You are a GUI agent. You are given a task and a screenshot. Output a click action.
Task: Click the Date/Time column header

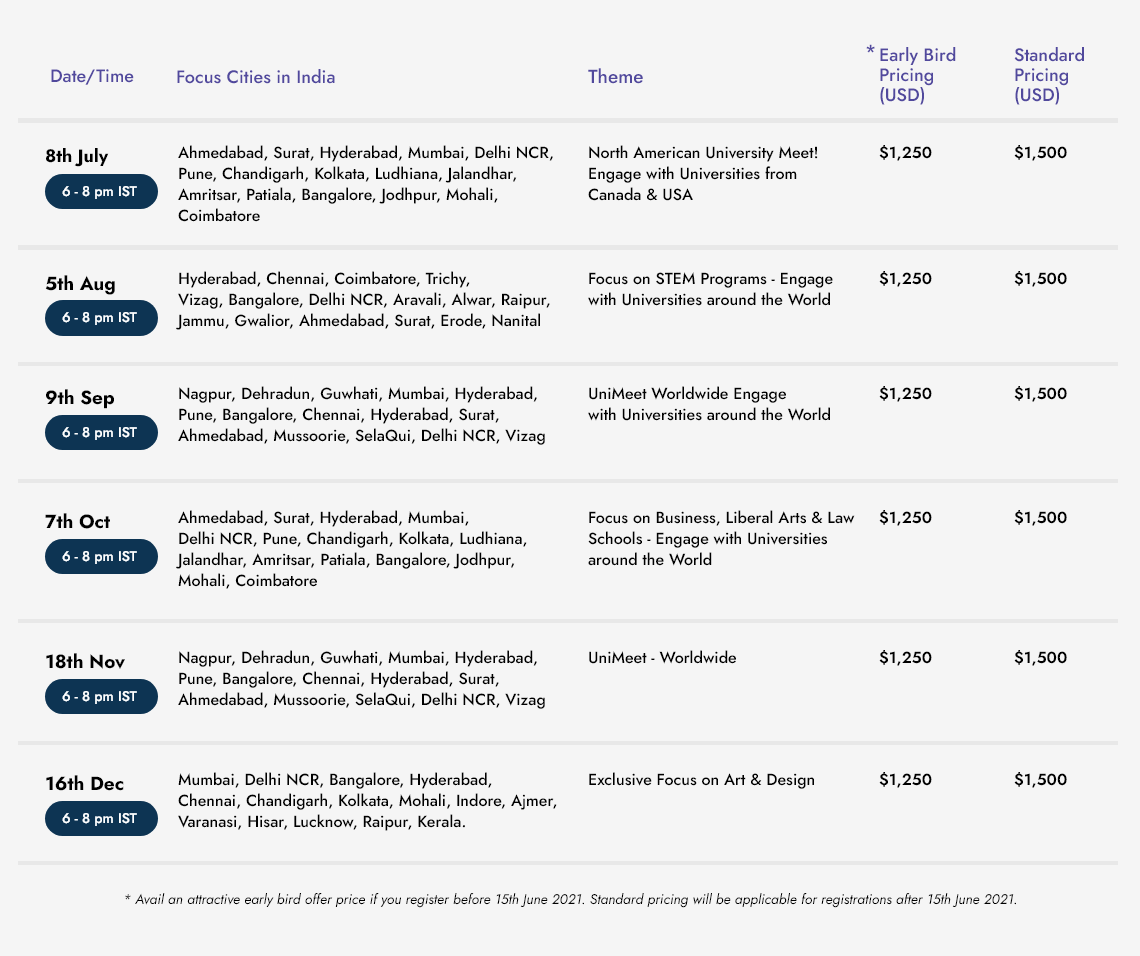pos(91,76)
